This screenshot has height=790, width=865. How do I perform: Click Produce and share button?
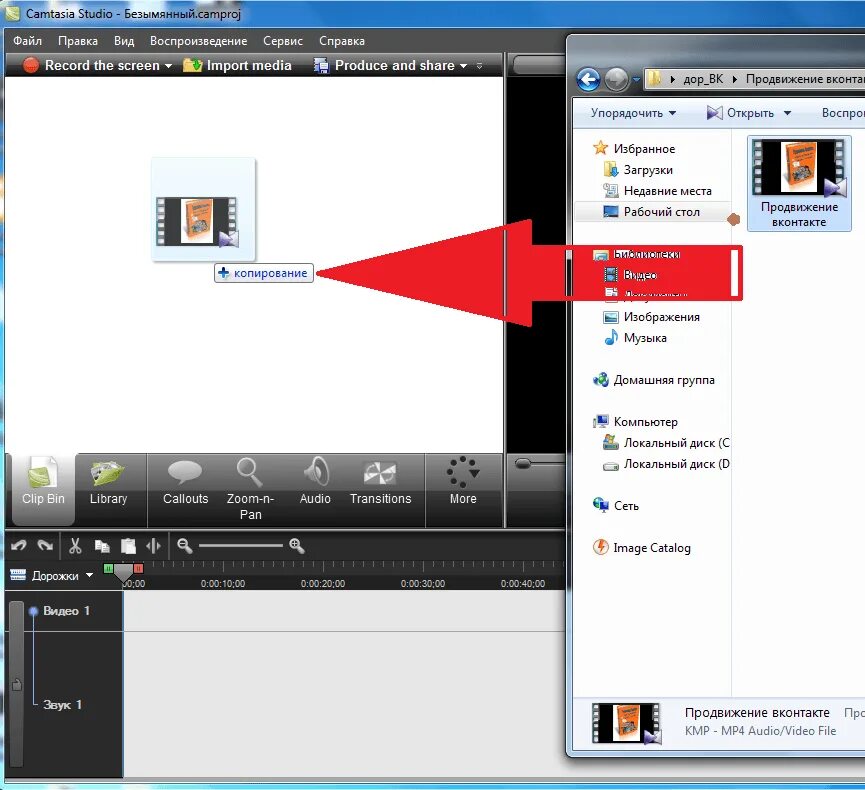(386, 65)
